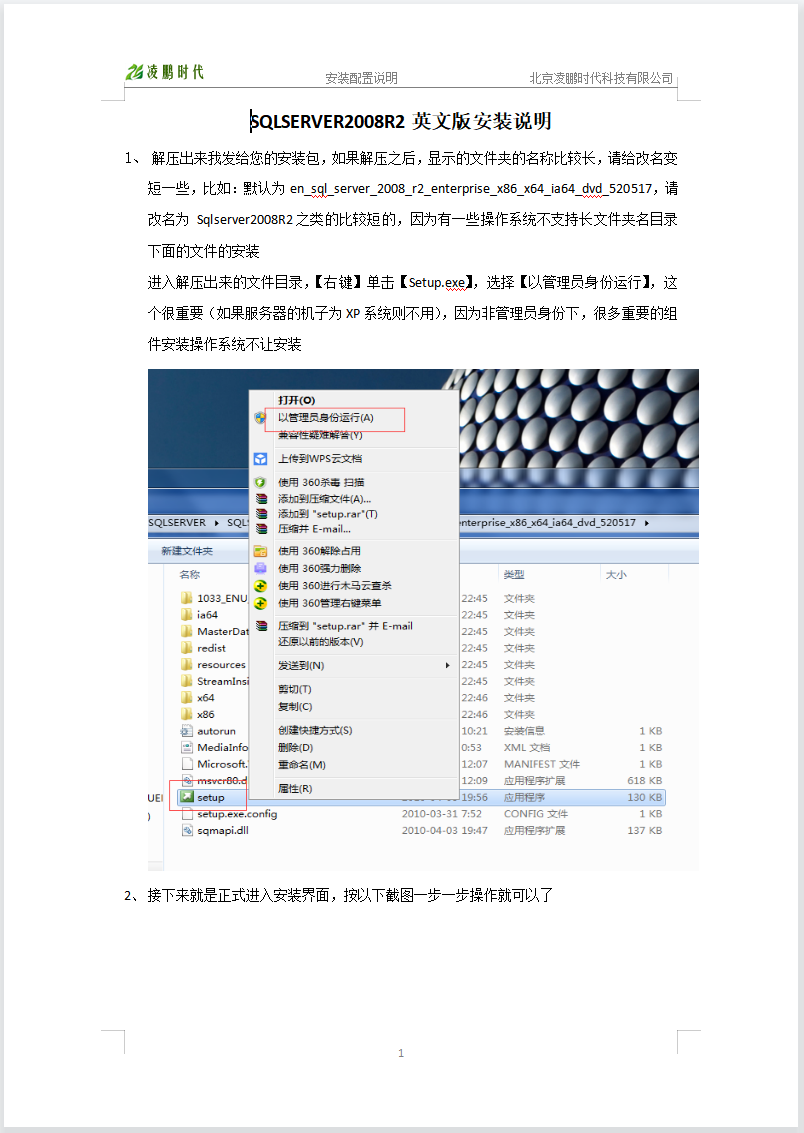Choose 删除(D) from the context menu

295,748
